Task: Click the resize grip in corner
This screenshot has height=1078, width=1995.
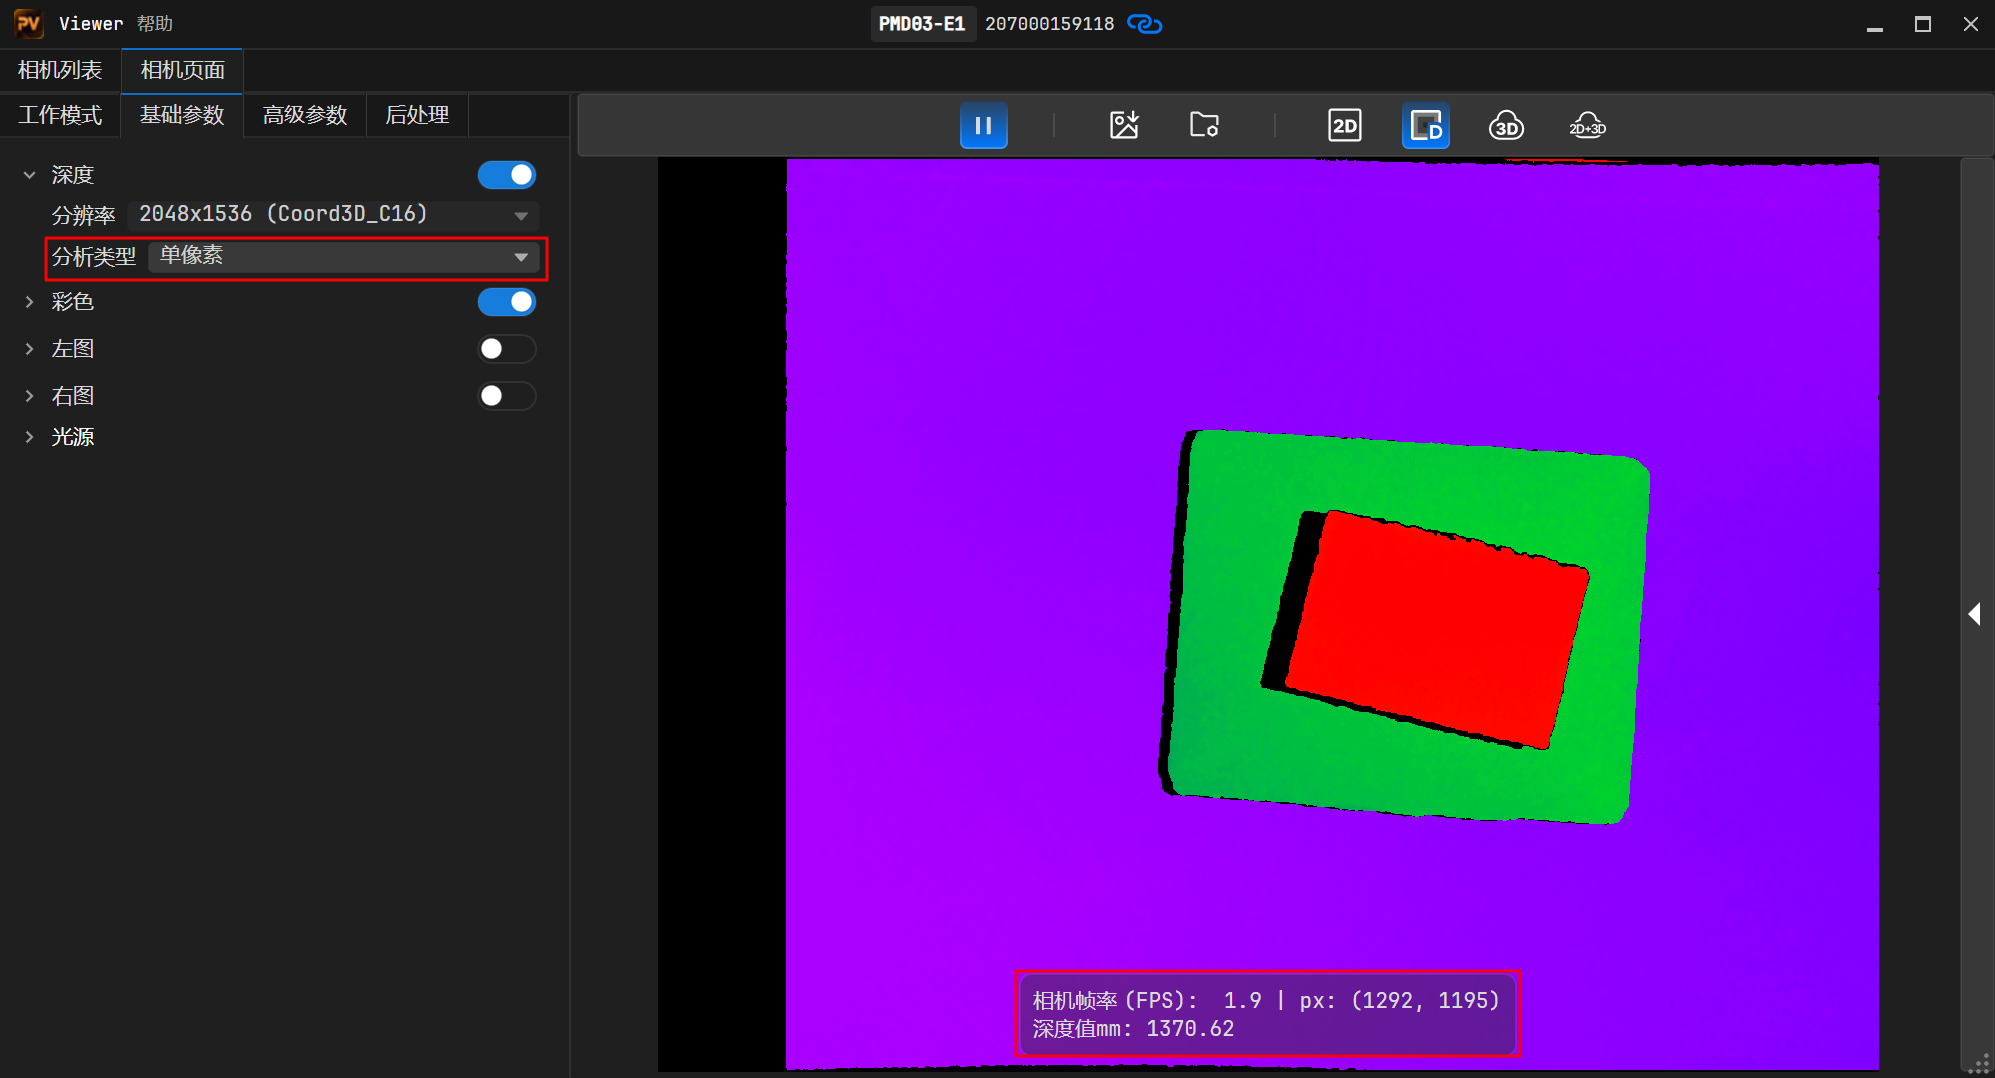Action: click(x=1979, y=1064)
